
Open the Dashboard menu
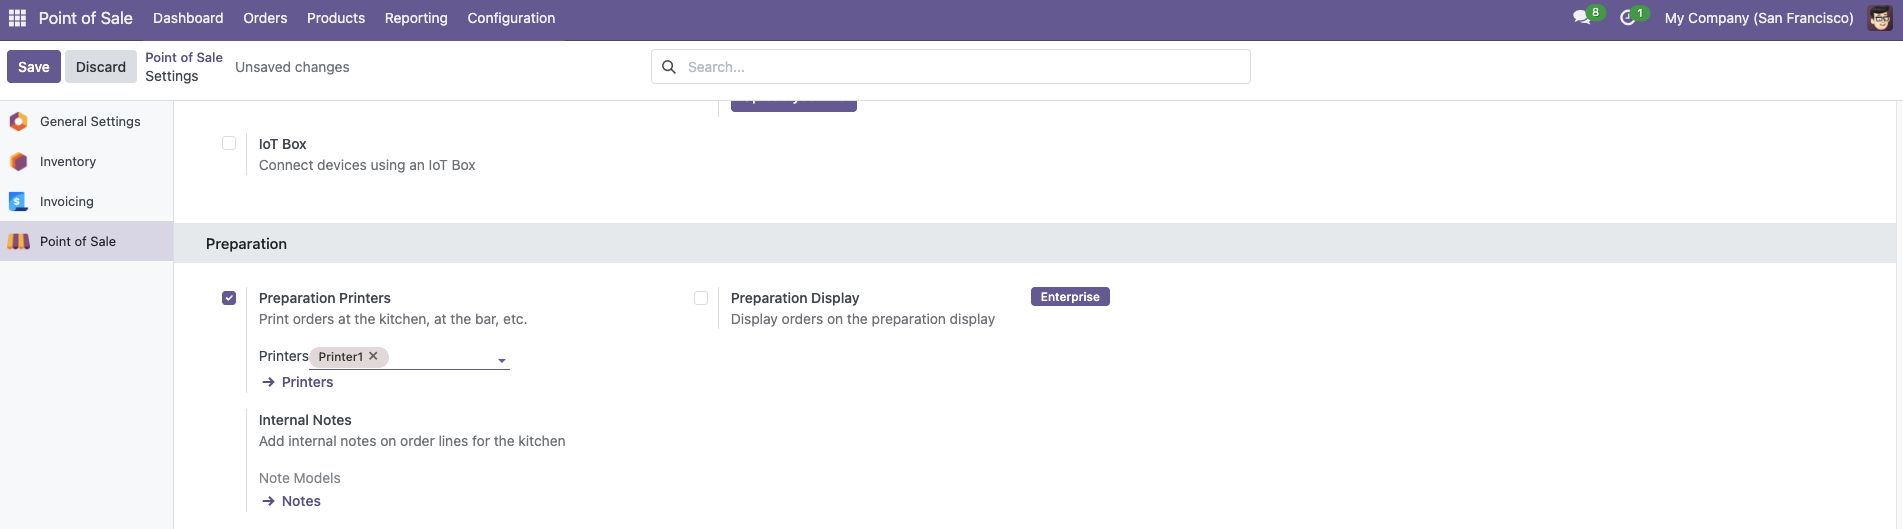tap(188, 18)
